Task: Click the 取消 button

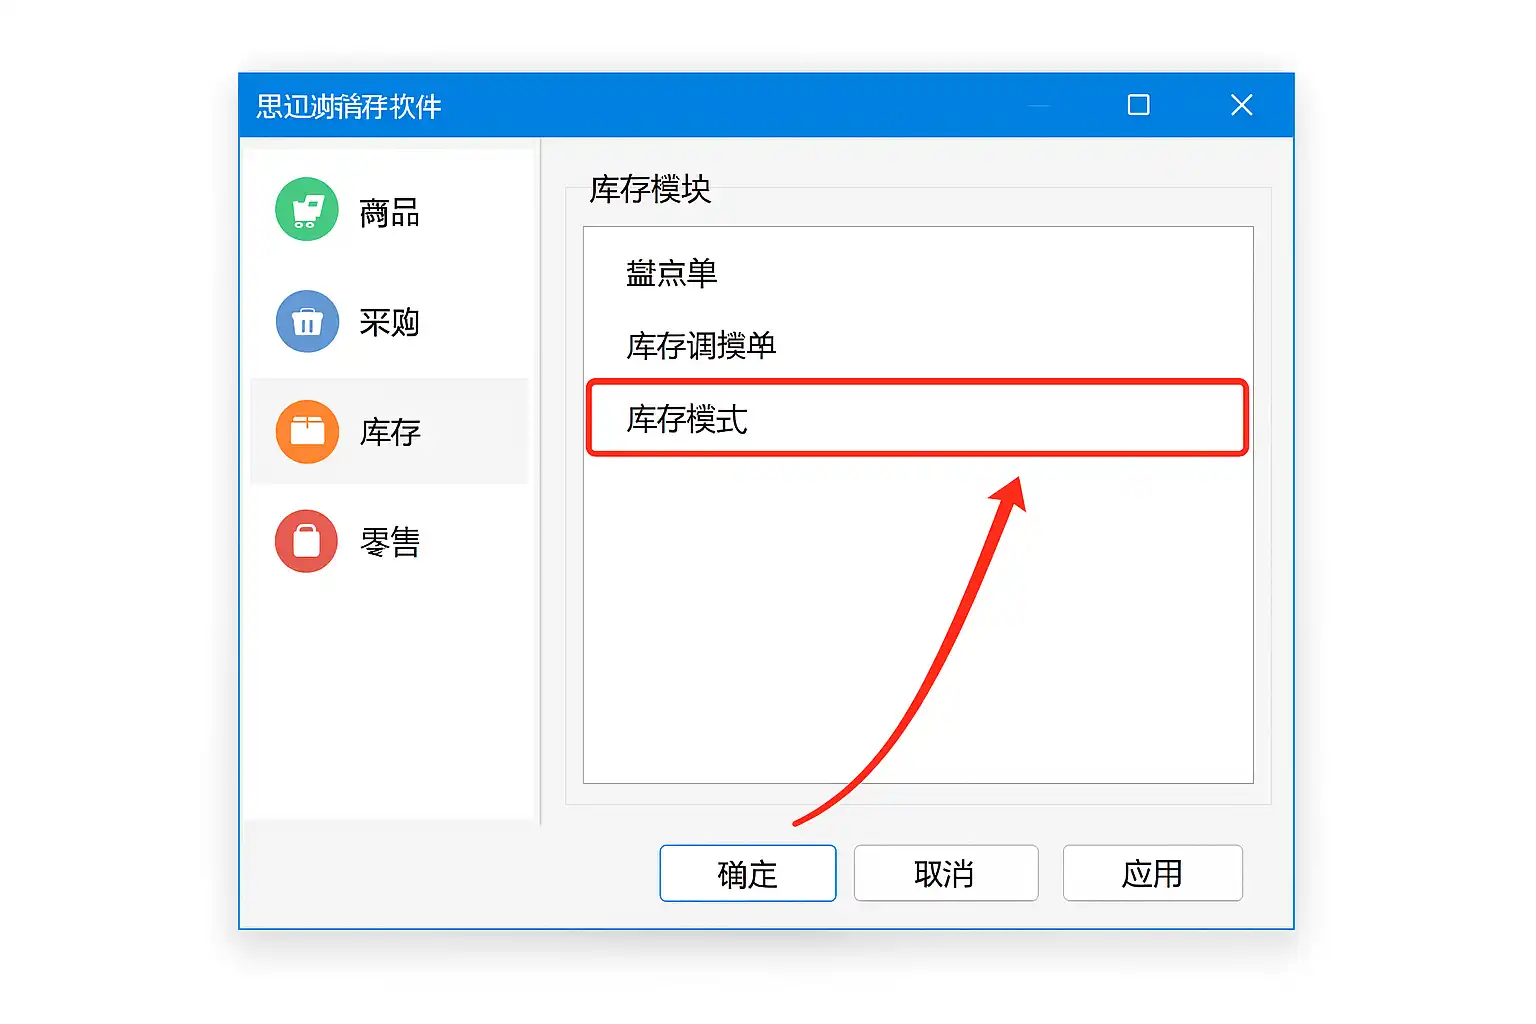Action: point(946,873)
